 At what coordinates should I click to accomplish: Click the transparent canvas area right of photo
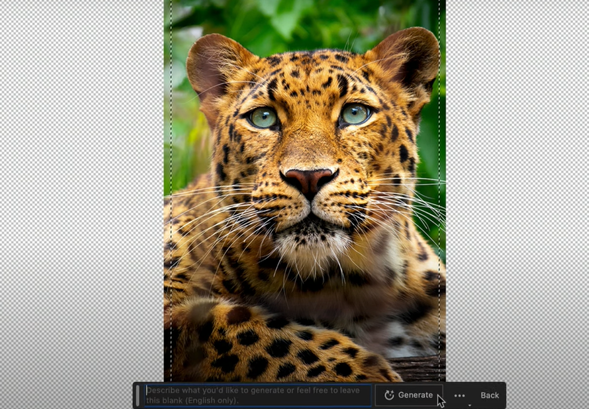click(517, 188)
